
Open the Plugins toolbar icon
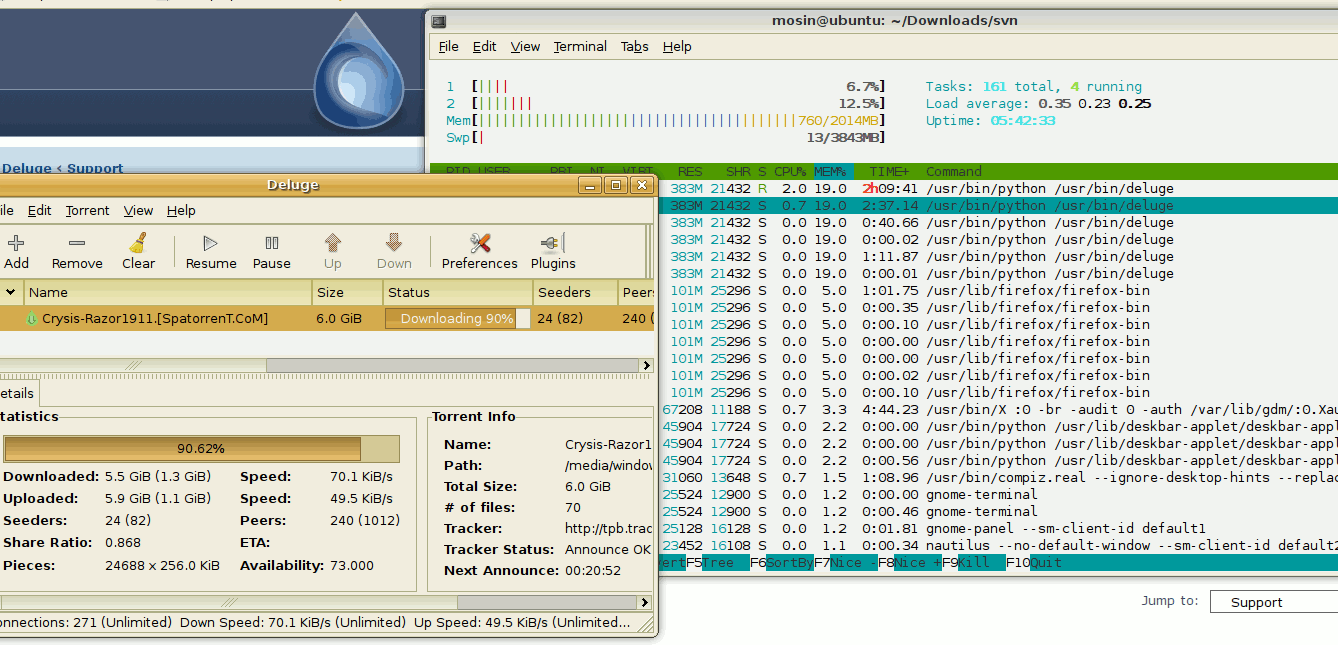click(x=553, y=243)
